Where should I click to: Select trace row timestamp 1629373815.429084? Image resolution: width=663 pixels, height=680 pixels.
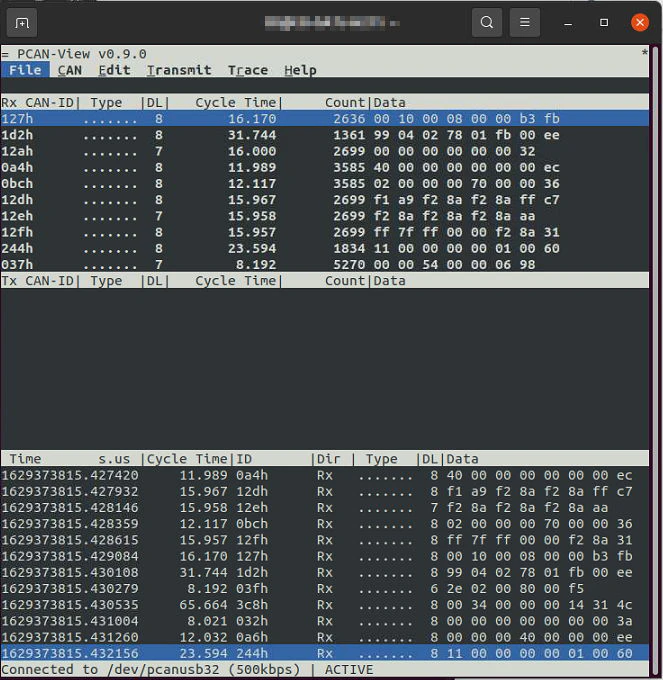pos(325,556)
